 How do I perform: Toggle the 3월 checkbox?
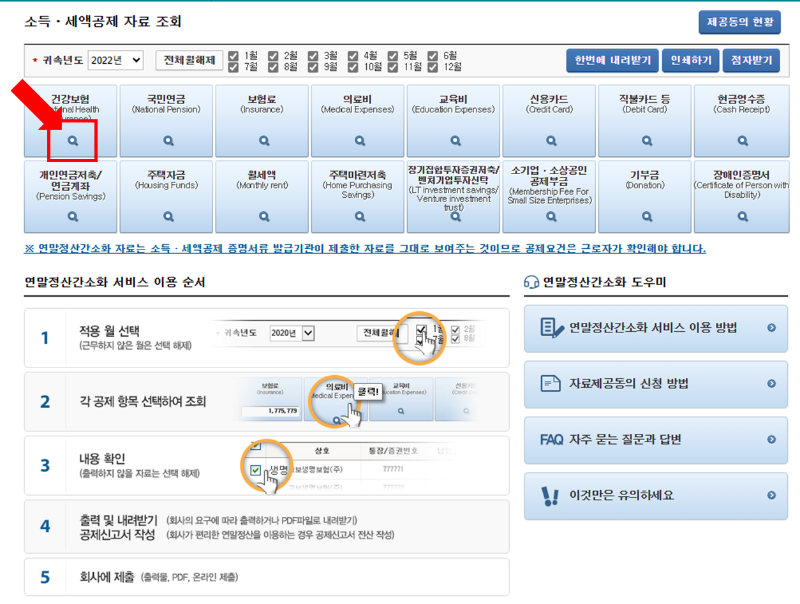(313, 56)
